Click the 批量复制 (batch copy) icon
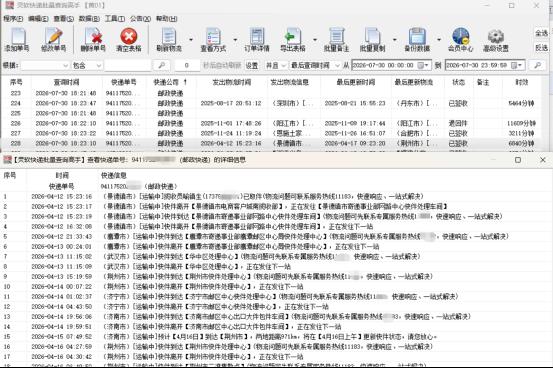The image size is (553, 368). click(372, 40)
